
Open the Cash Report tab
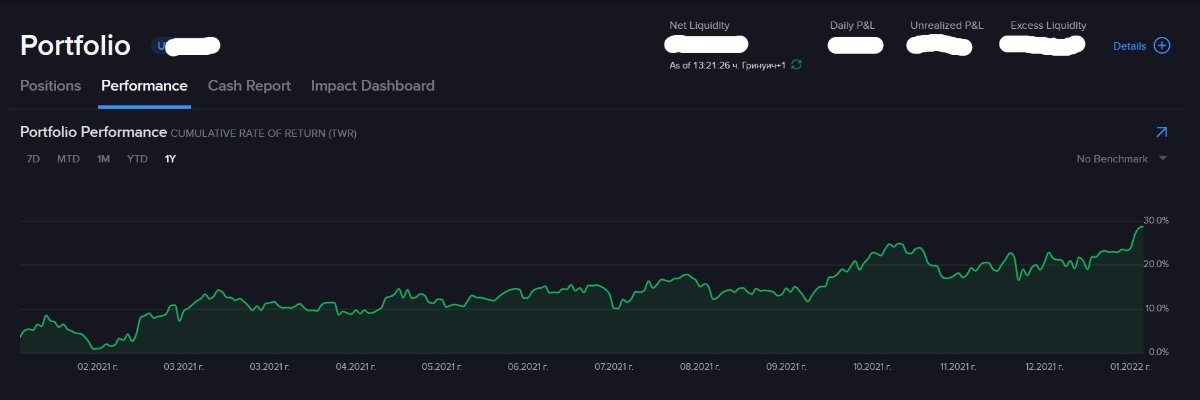(x=249, y=86)
